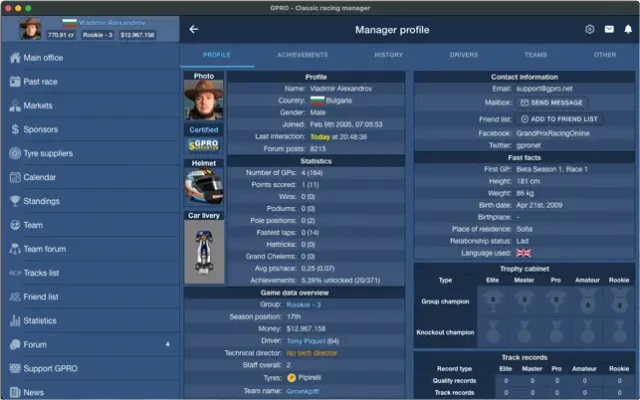
Task: Open Standings trophy icon
Action: click(15, 201)
